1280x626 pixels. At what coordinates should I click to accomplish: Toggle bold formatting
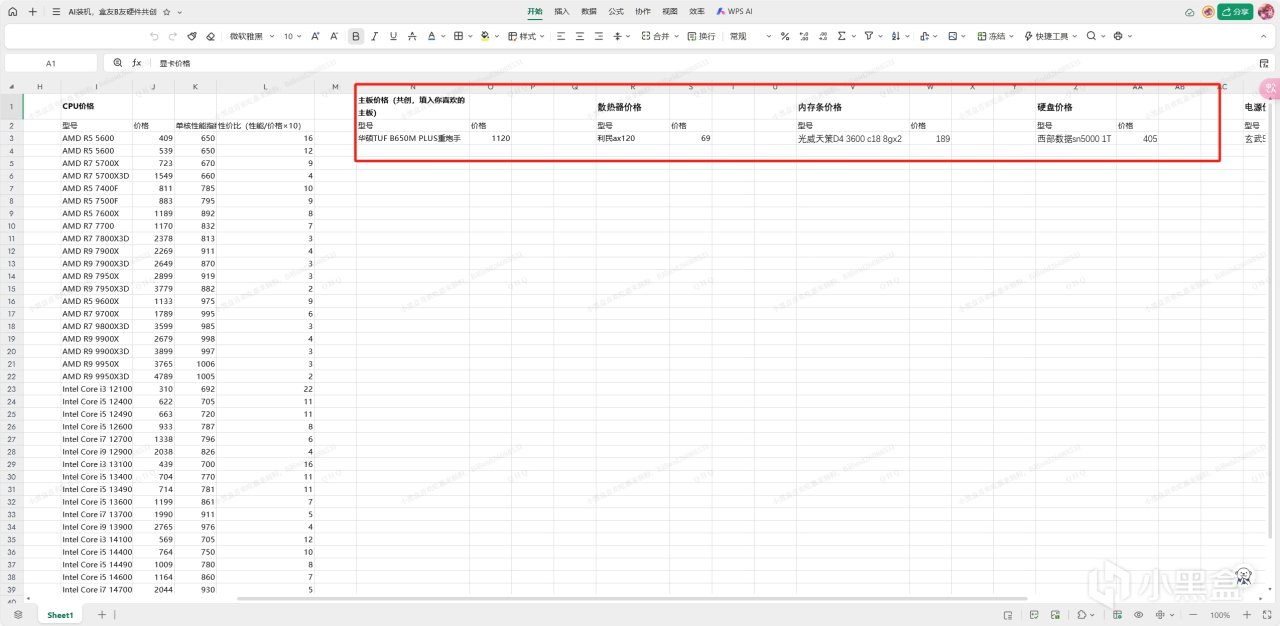tap(356, 36)
